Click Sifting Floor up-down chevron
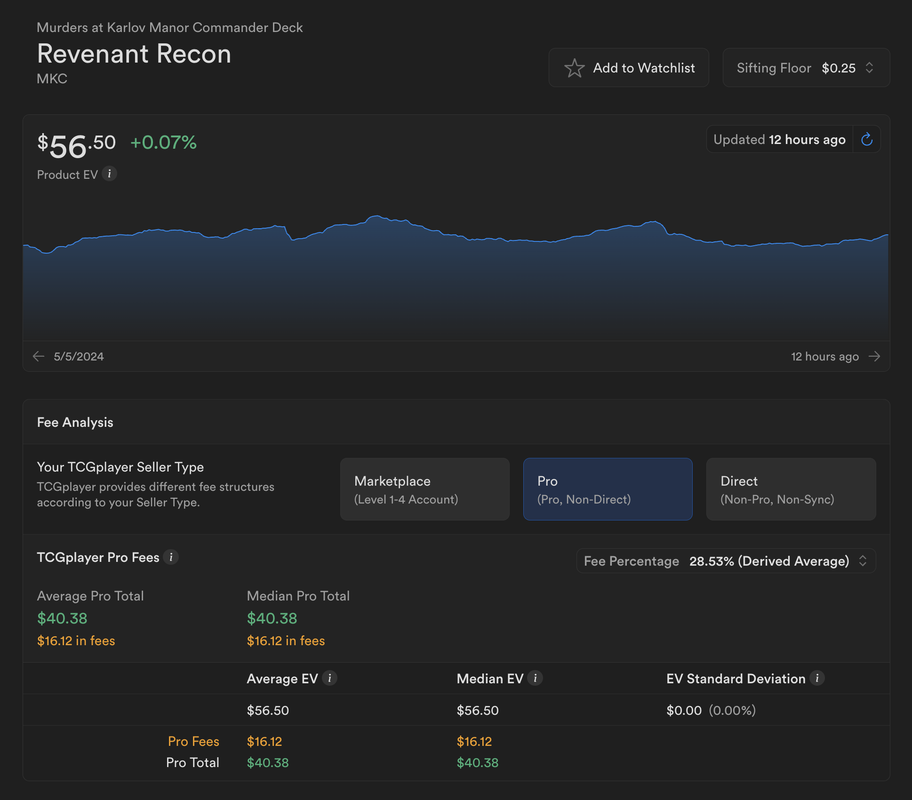Image resolution: width=912 pixels, height=800 pixels. [x=870, y=68]
